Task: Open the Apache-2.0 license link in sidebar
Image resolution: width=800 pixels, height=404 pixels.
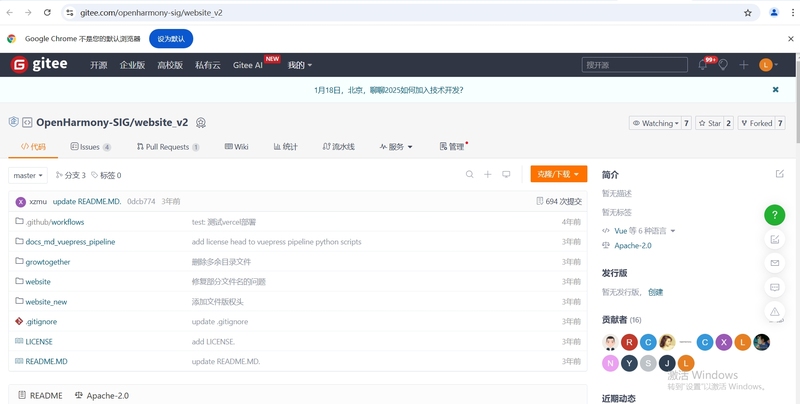Action: [x=633, y=245]
